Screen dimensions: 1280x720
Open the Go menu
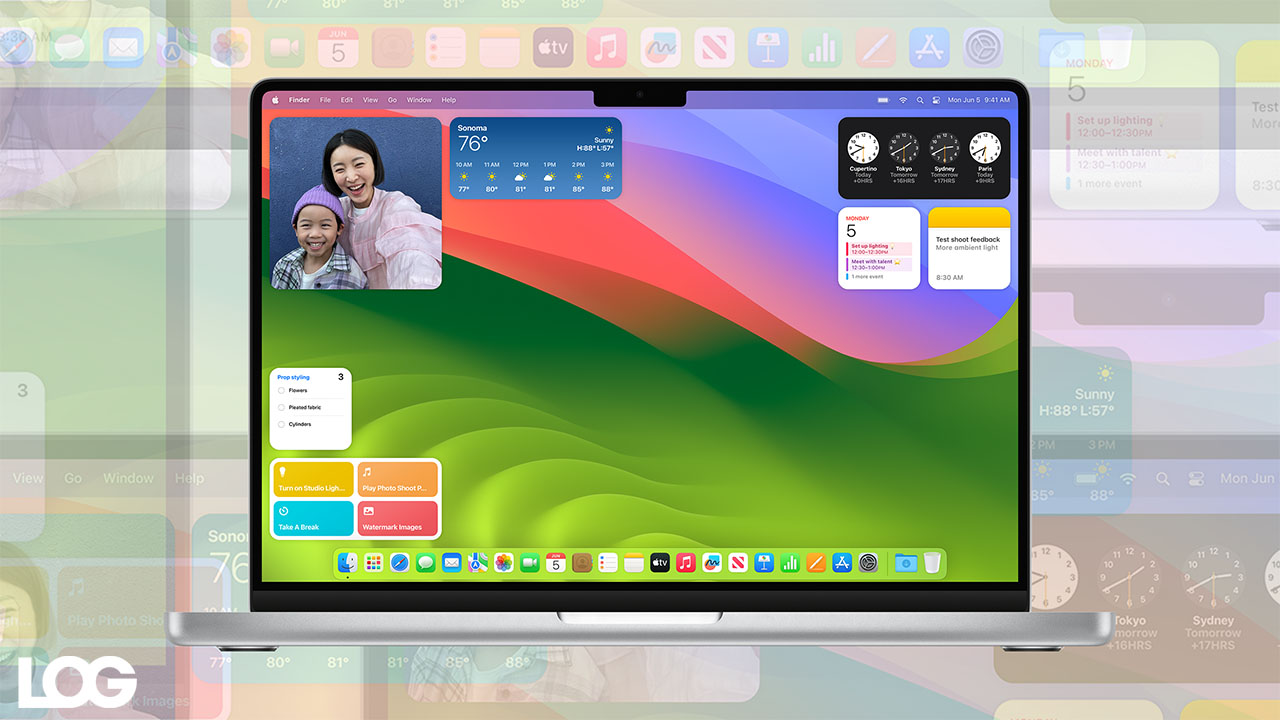click(392, 100)
